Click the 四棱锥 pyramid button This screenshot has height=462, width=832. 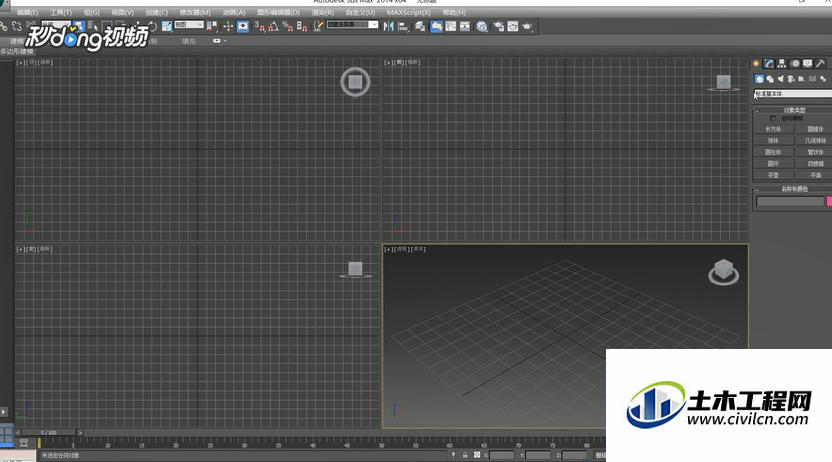[813, 163]
